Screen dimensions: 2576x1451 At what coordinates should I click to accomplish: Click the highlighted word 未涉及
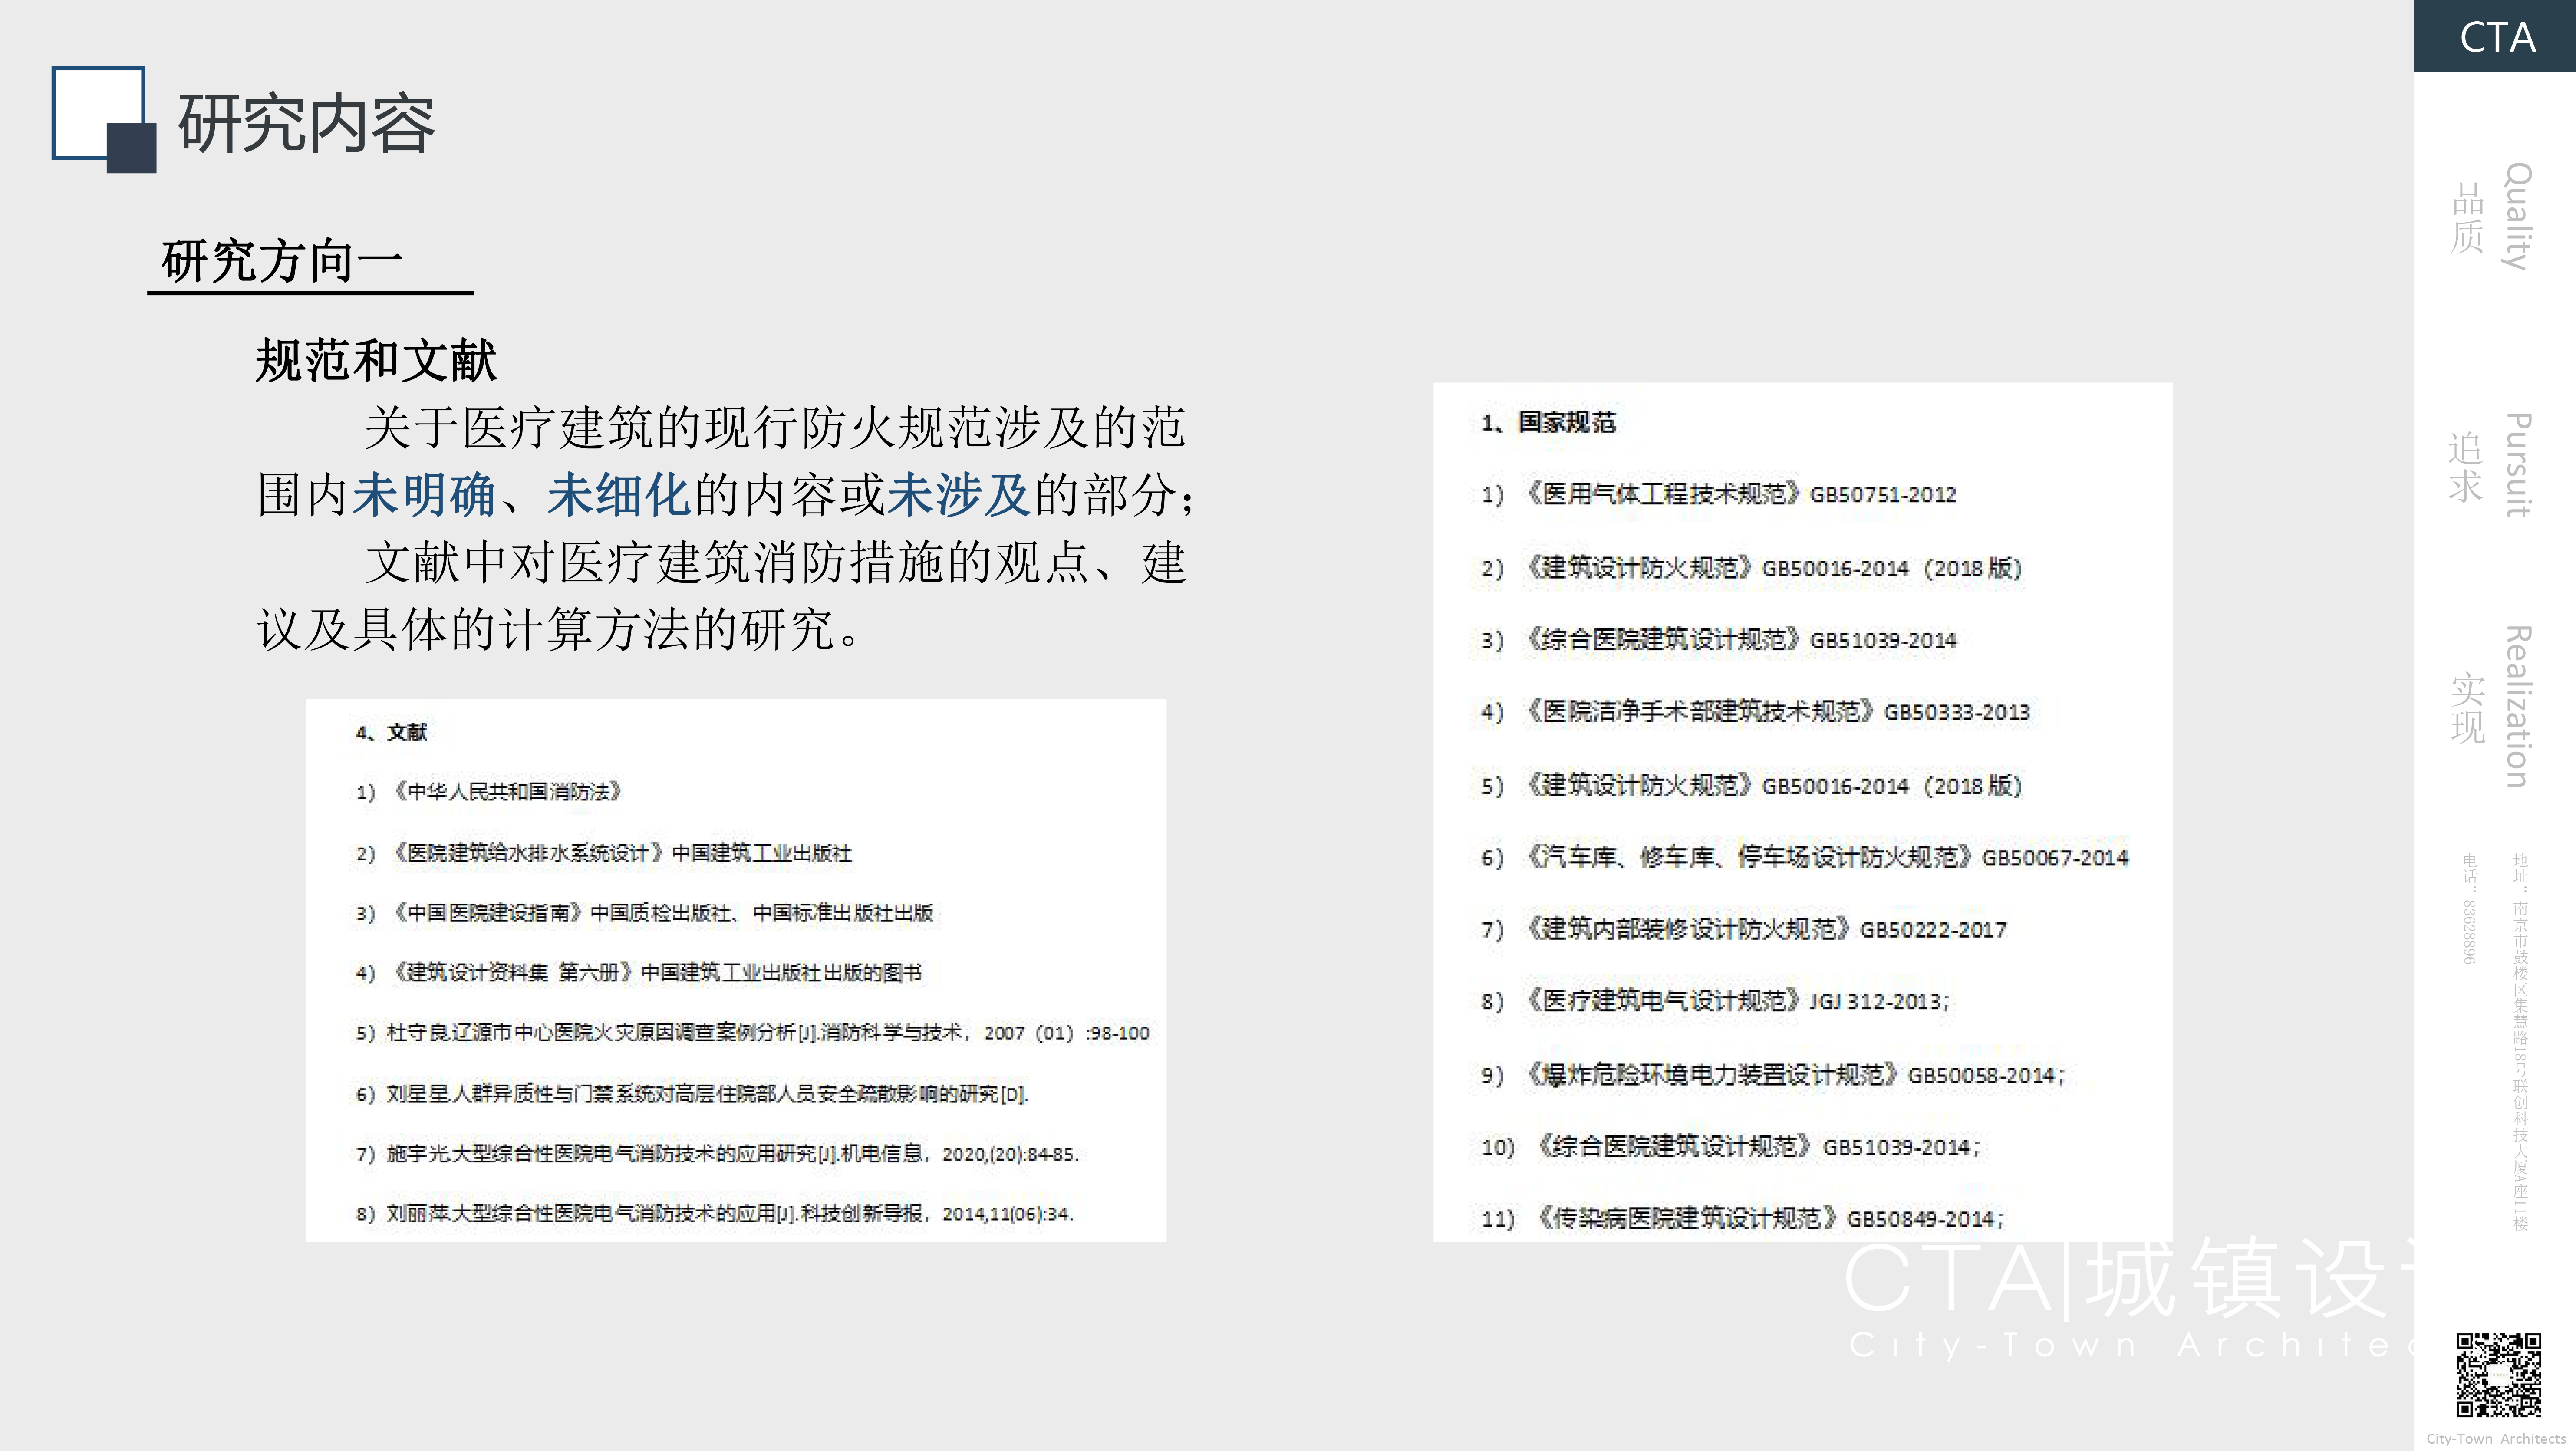coord(958,494)
